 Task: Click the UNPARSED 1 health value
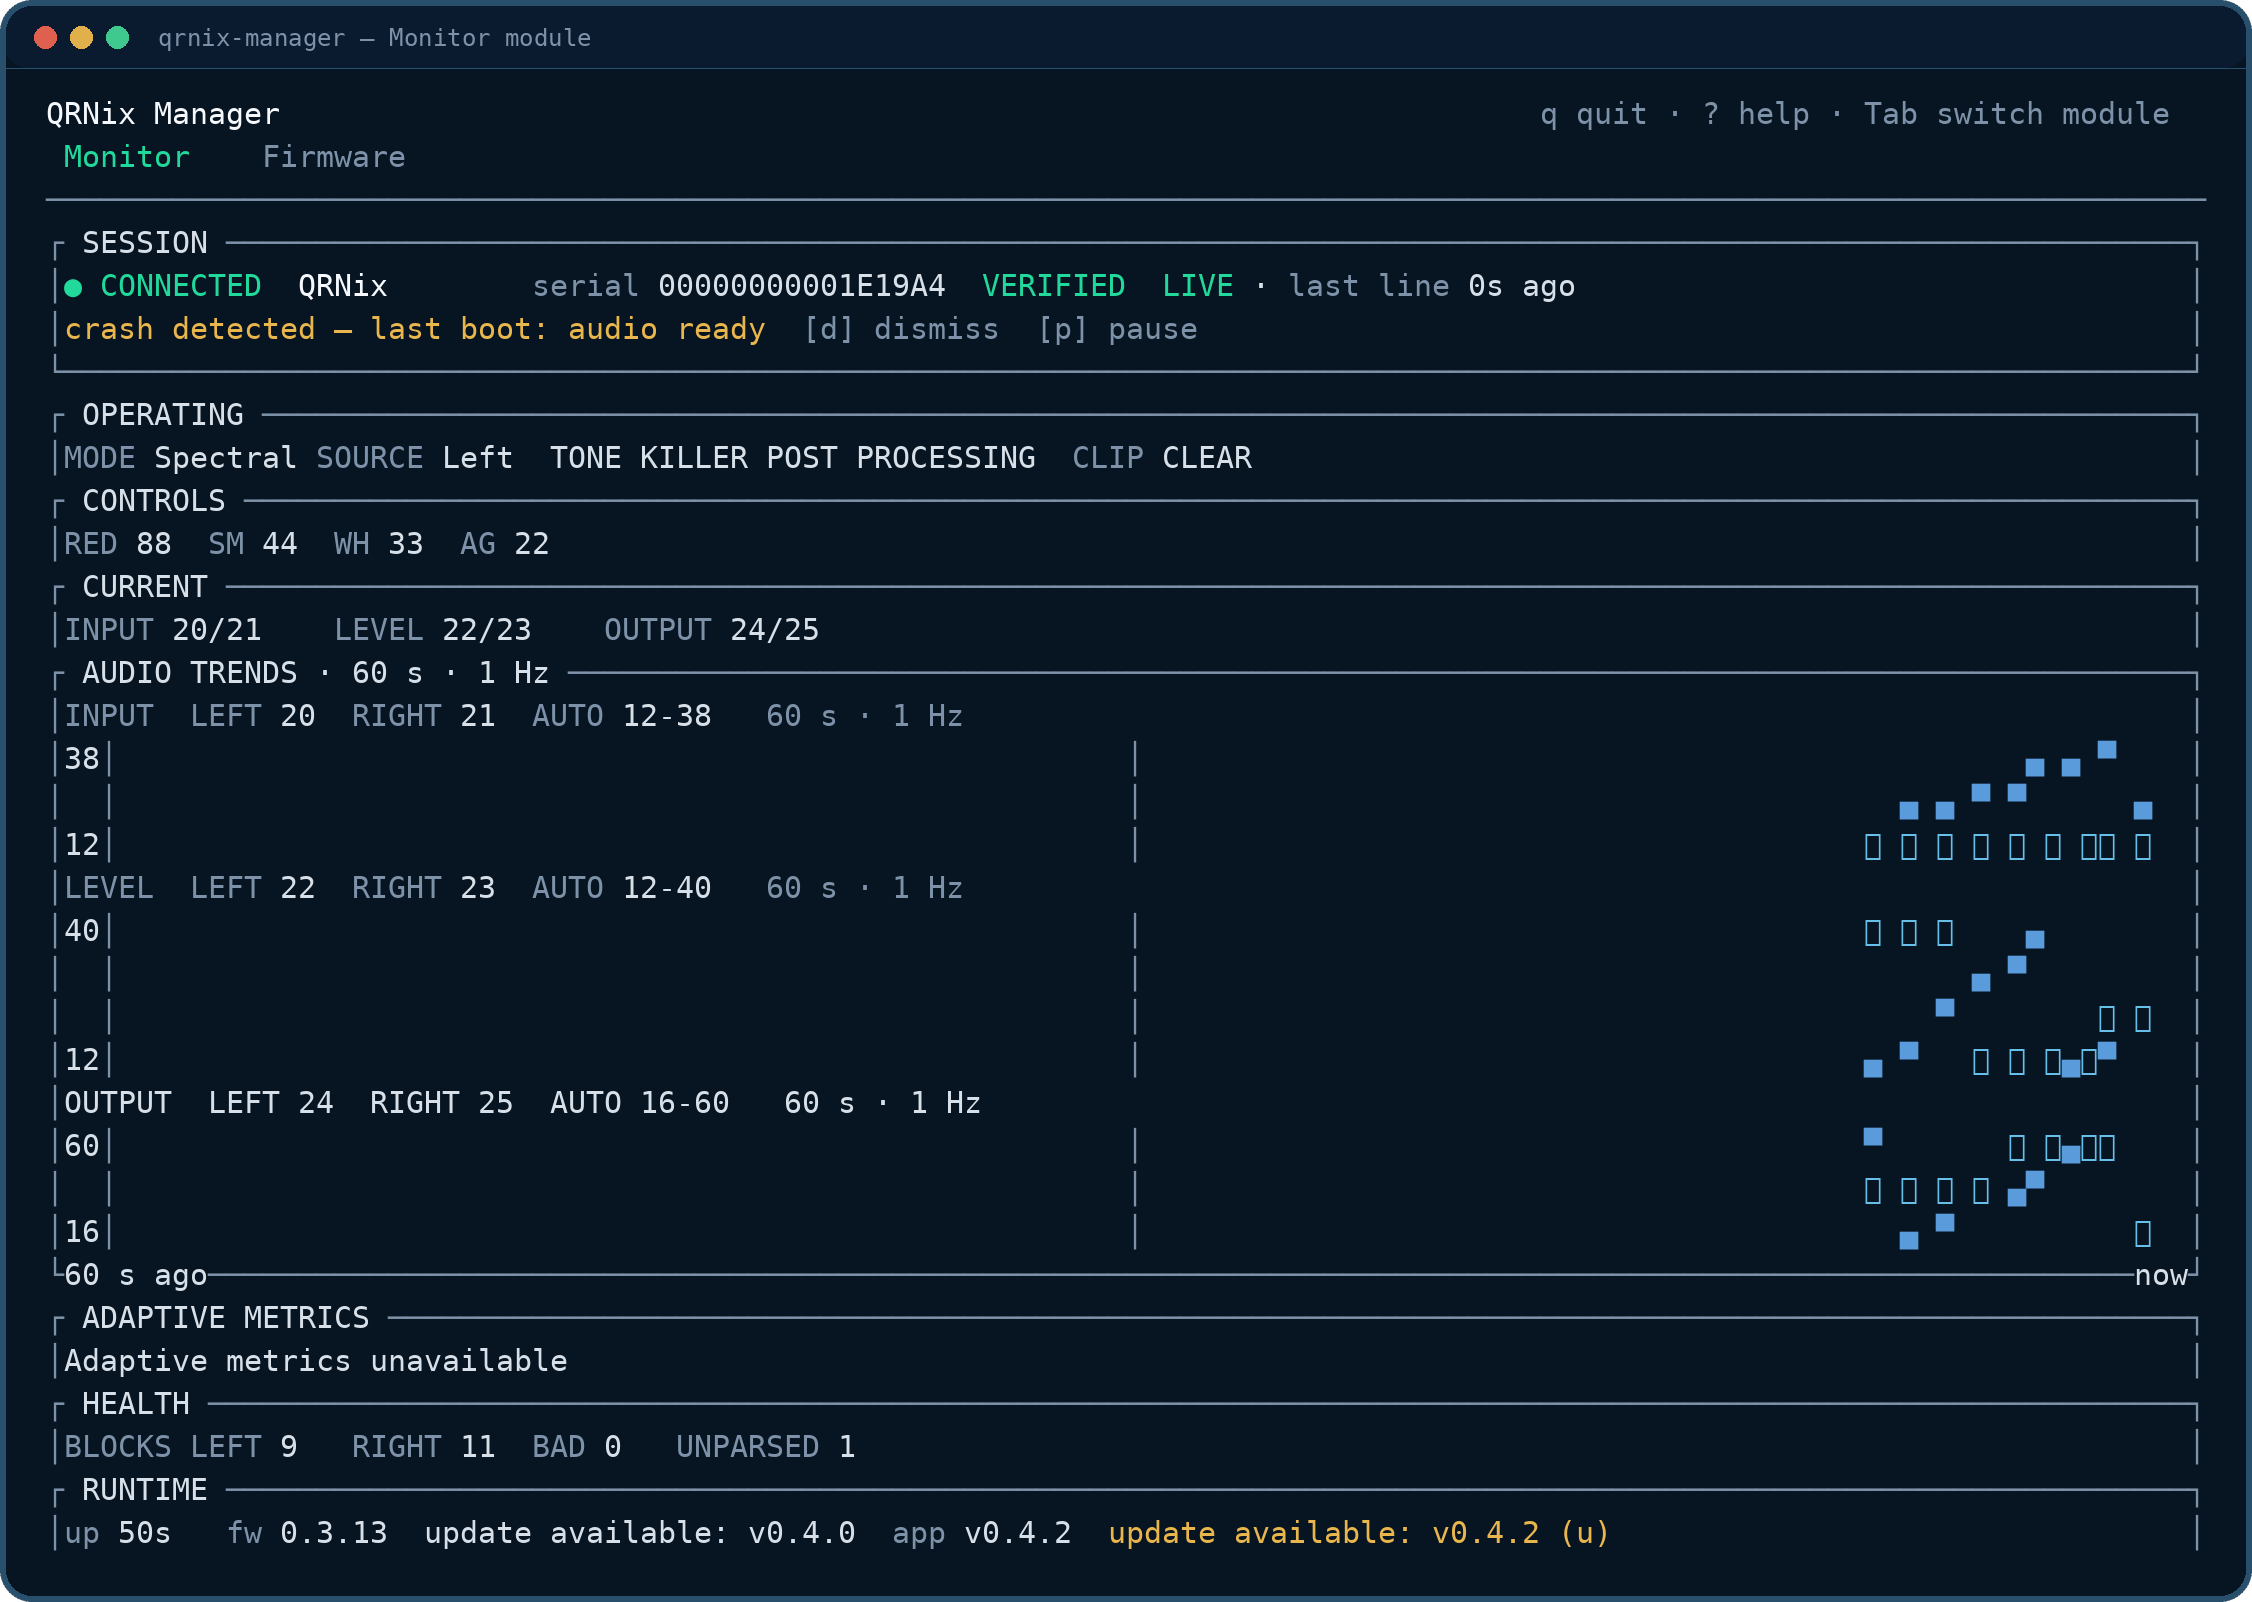[766, 1447]
